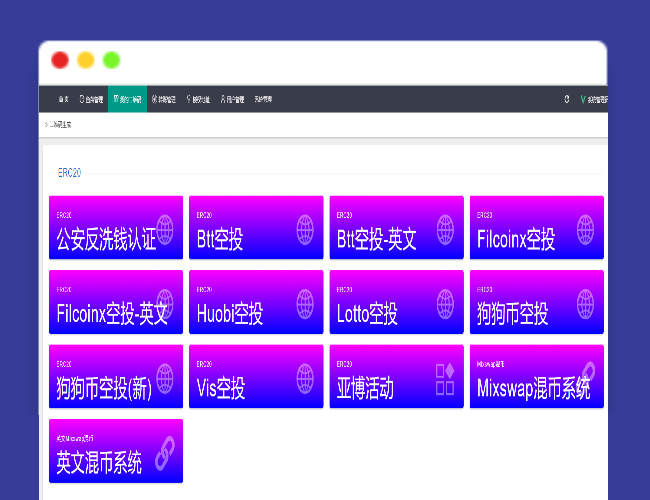The height and width of the screenshot is (500, 650).
Task: Click the green V logo icon
Action: tap(583, 99)
